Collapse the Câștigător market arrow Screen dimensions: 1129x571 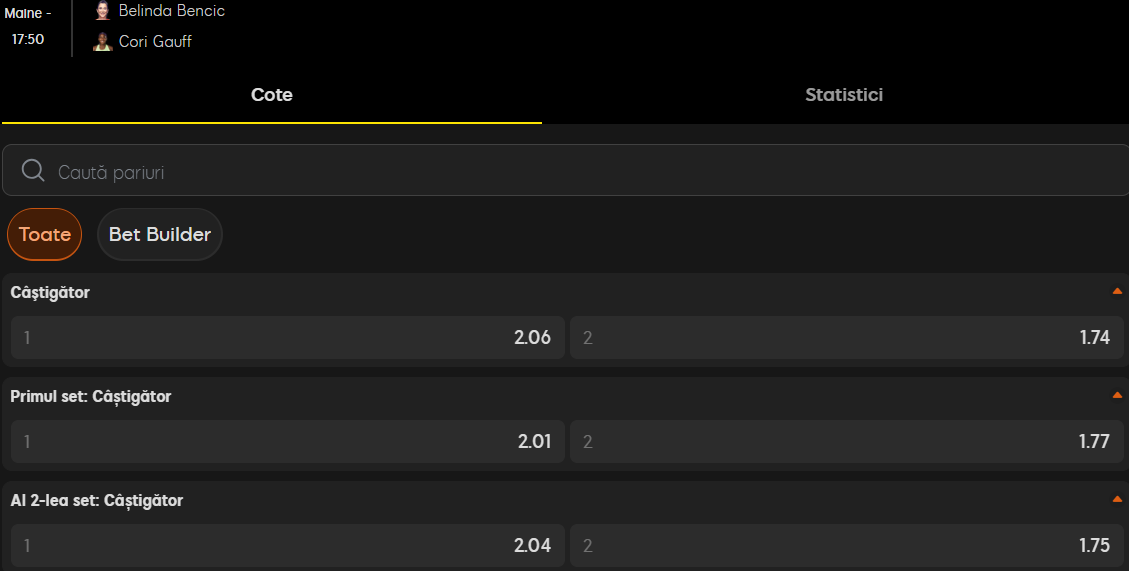click(x=1117, y=292)
